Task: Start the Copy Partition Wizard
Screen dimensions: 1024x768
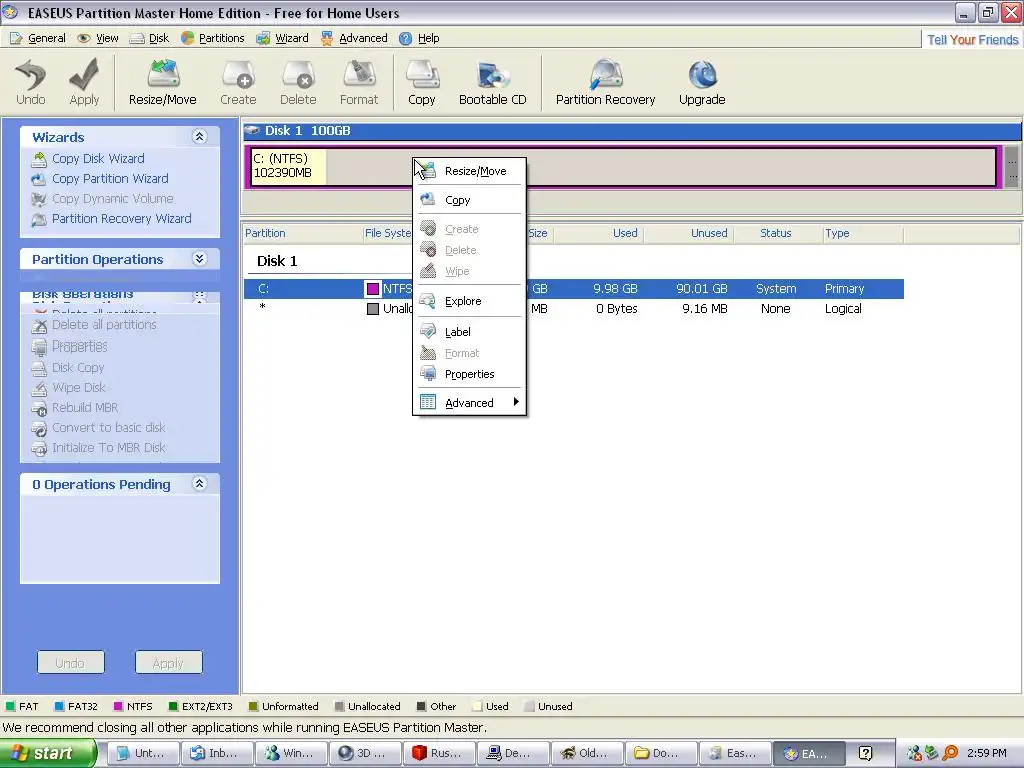Action: [110, 179]
